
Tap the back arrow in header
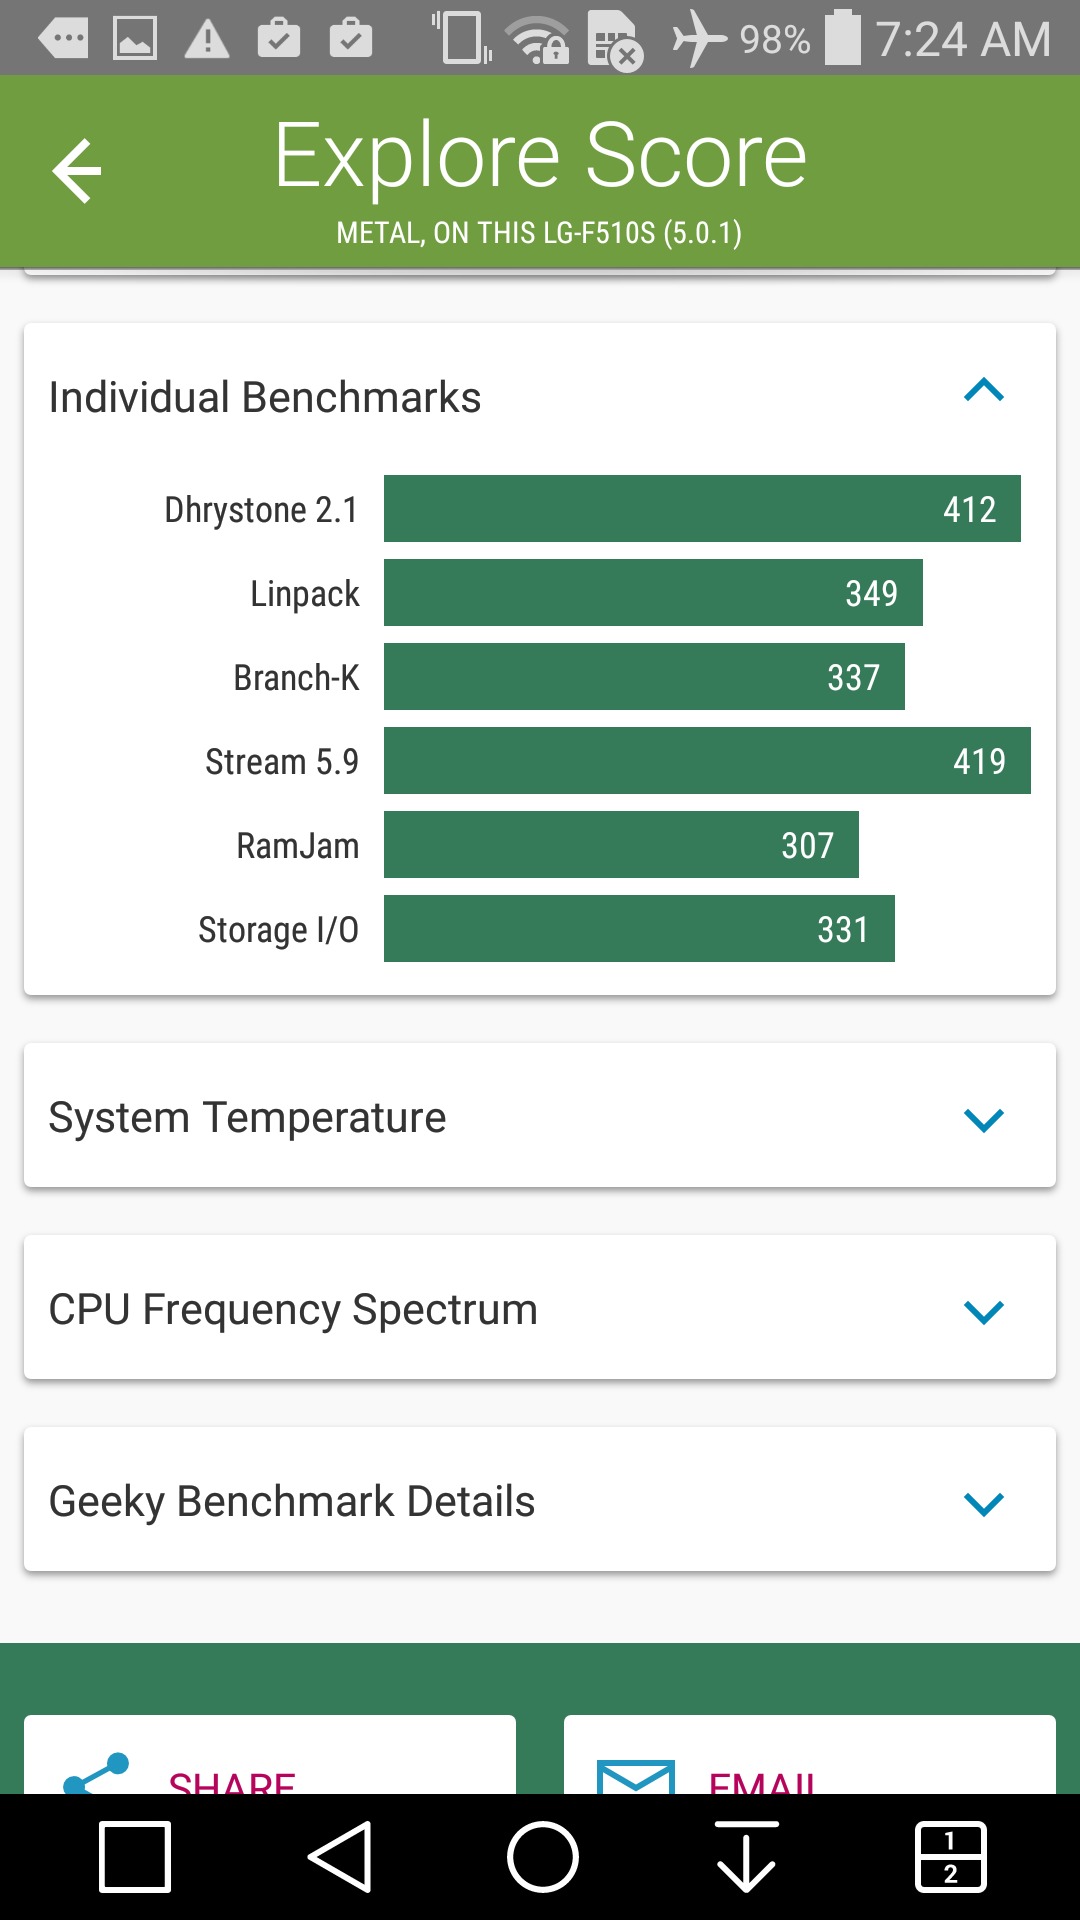coord(77,171)
